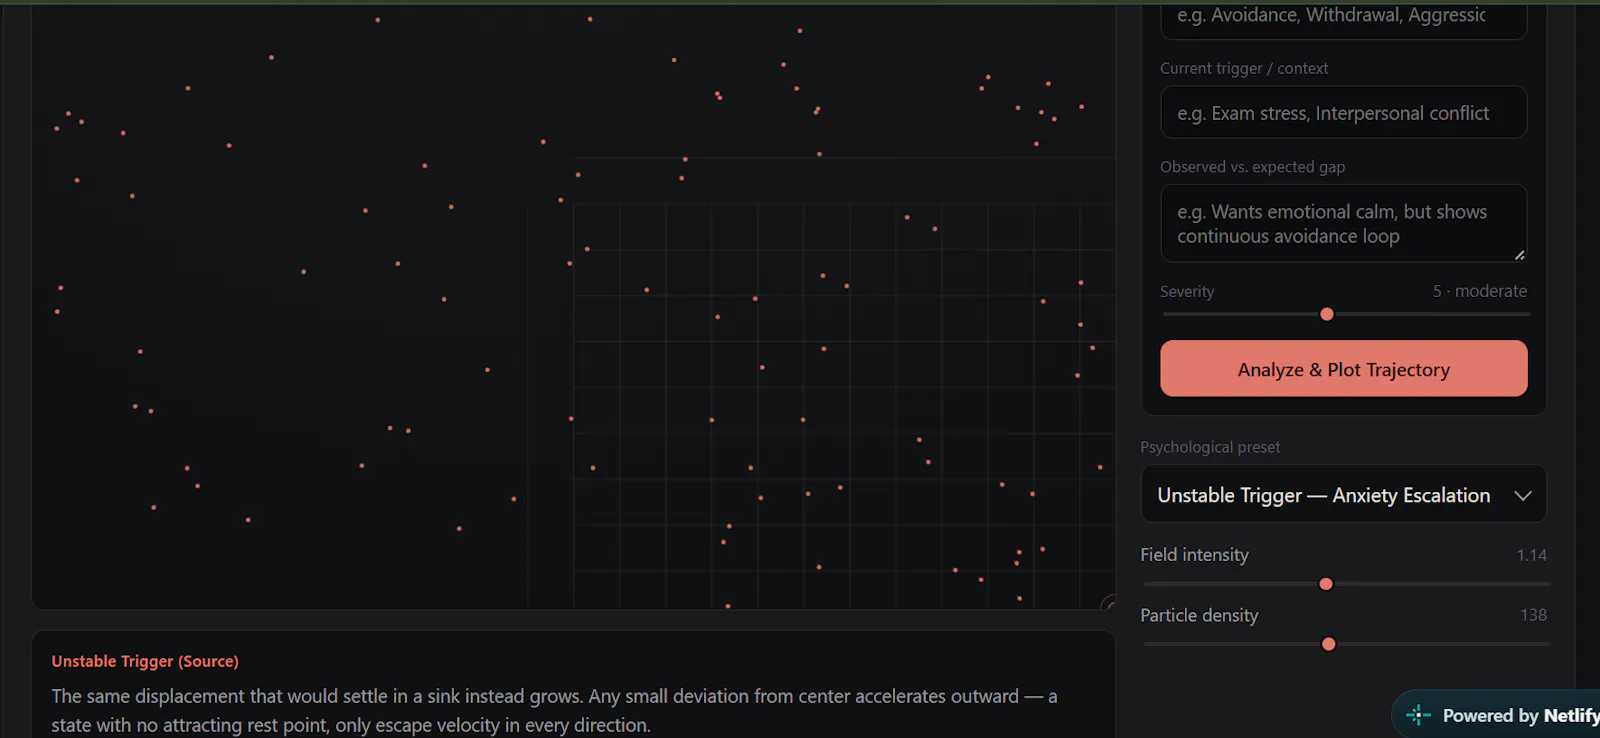Click the Field intensity label
This screenshot has width=1600, height=738.
pyautogui.click(x=1194, y=555)
